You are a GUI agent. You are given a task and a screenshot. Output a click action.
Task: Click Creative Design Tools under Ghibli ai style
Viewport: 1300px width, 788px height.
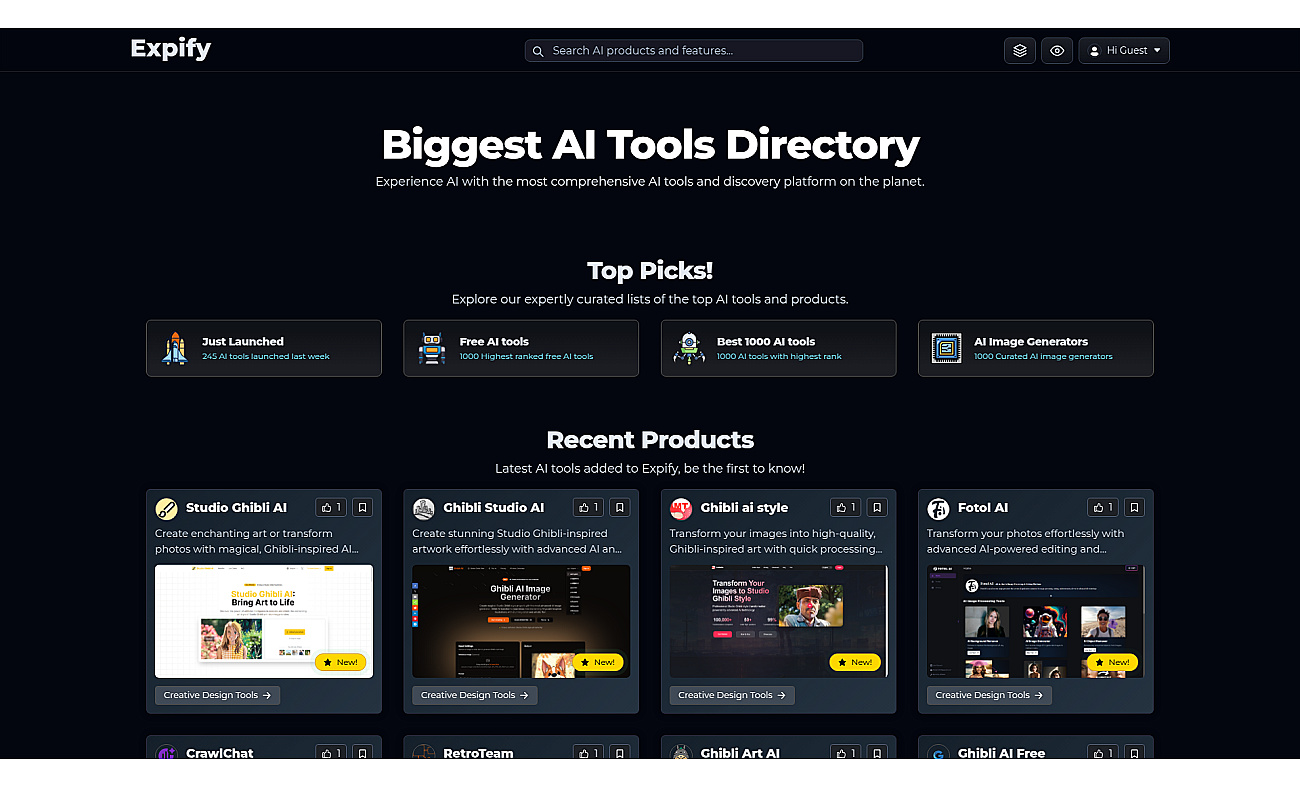coord(732,695)
